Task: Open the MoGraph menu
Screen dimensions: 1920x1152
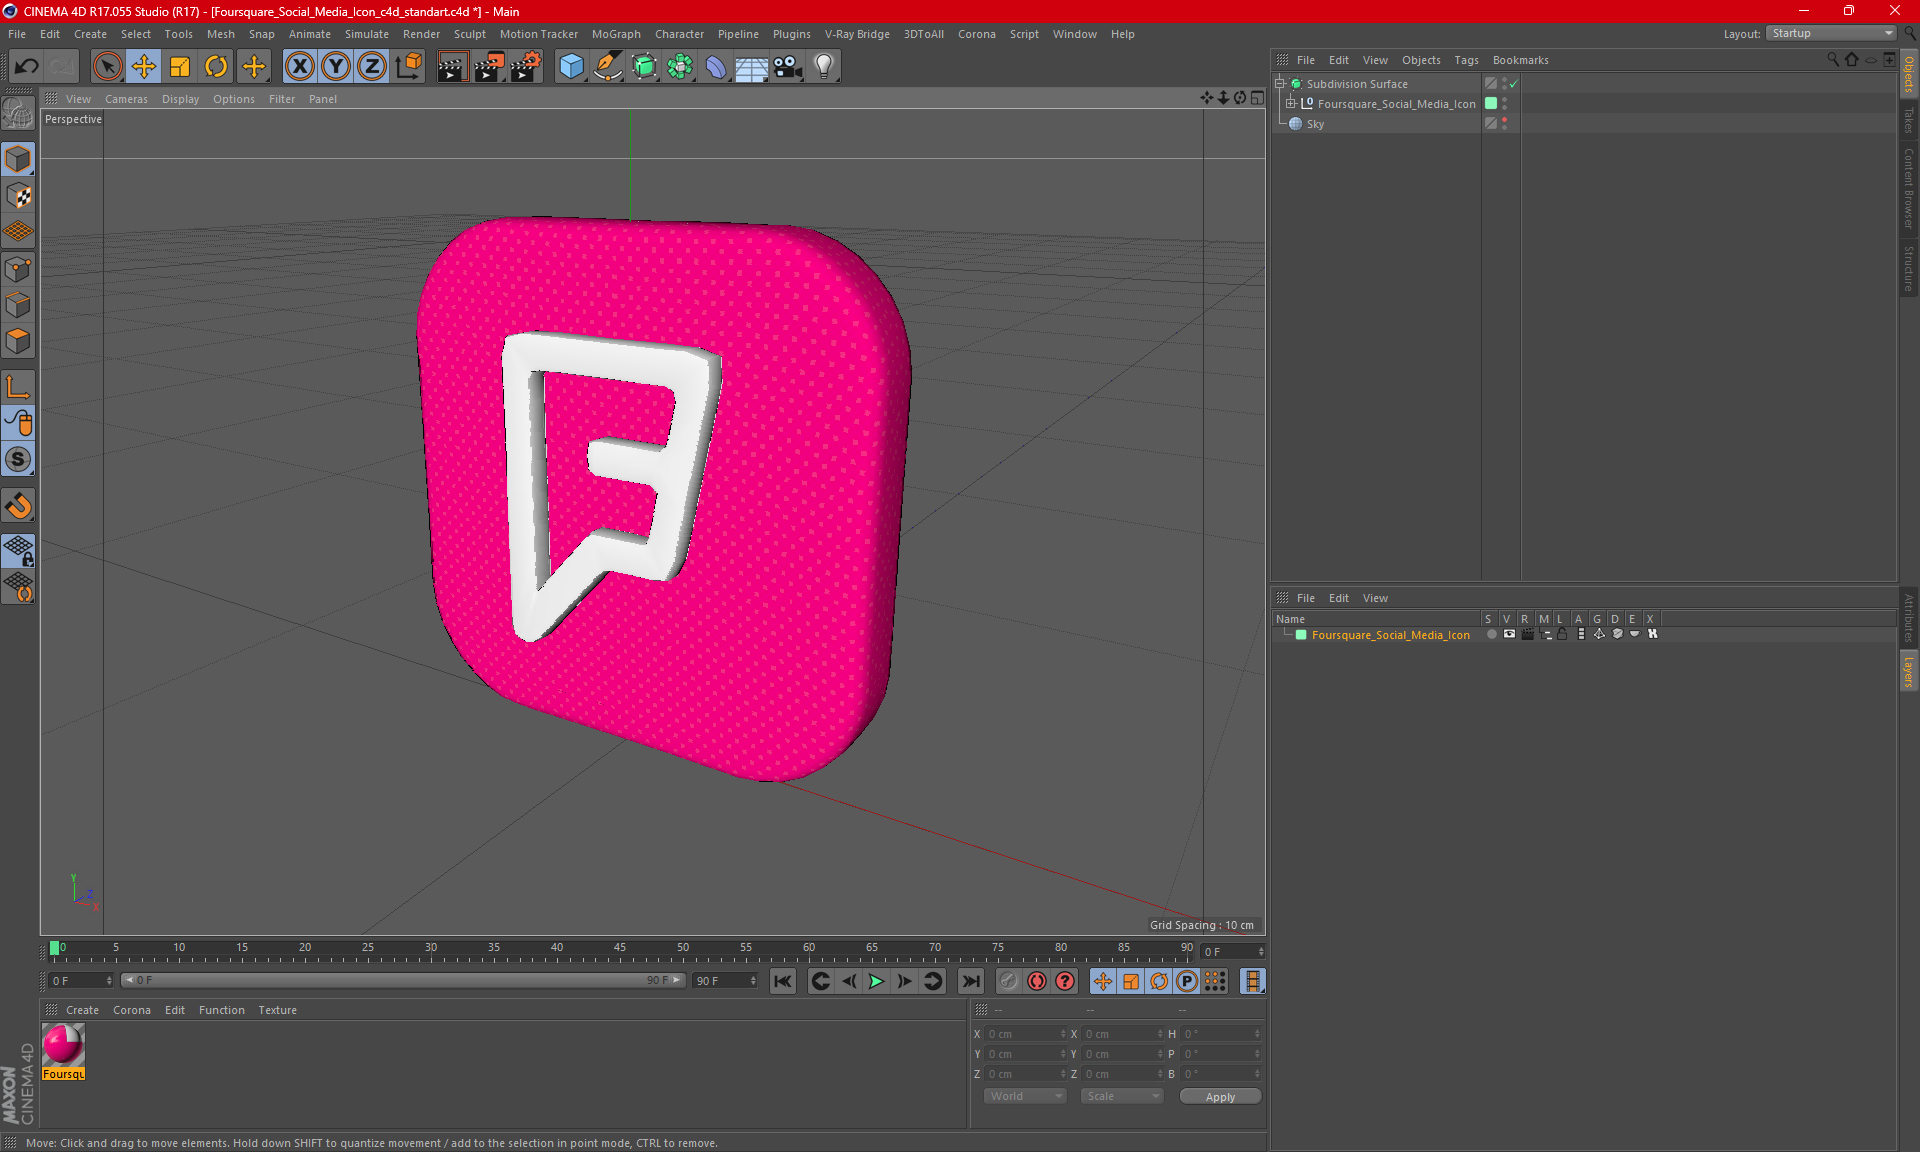Action: point(616,34)
